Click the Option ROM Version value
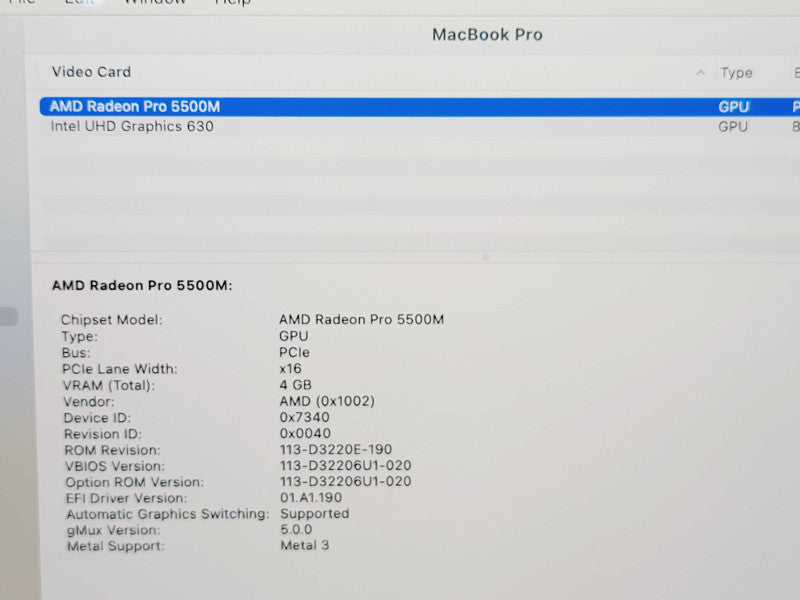Screen dimensions: 800x600 345,481
